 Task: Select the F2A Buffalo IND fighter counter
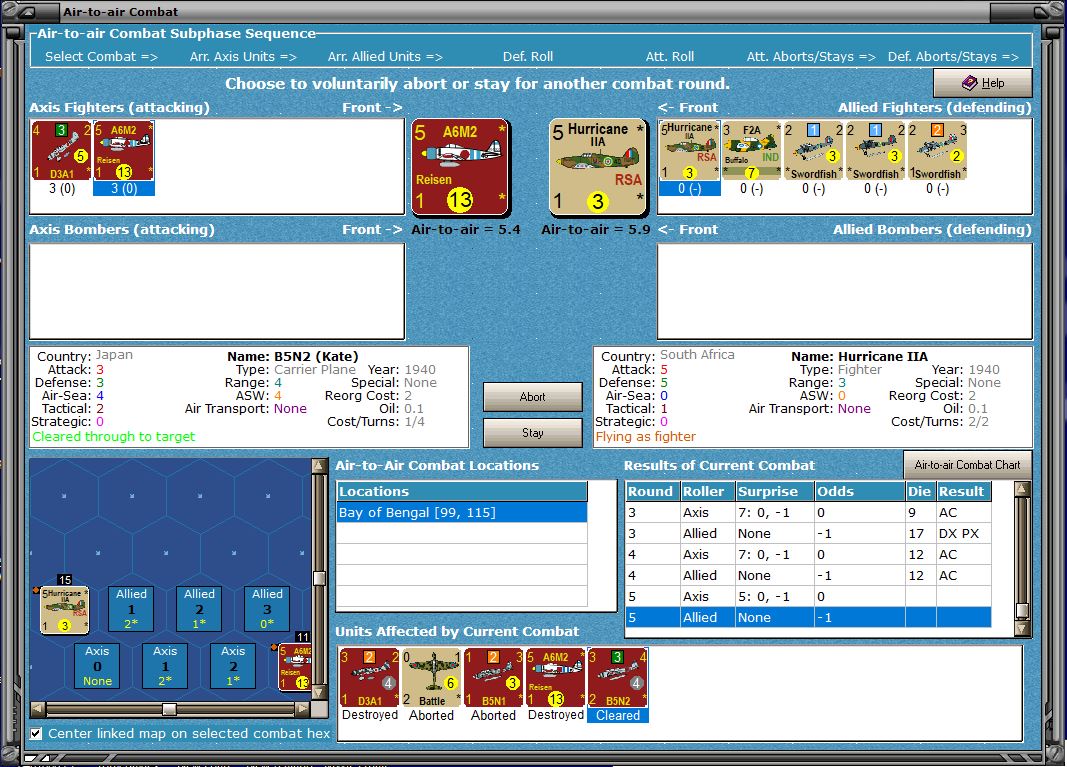point(751,150)
